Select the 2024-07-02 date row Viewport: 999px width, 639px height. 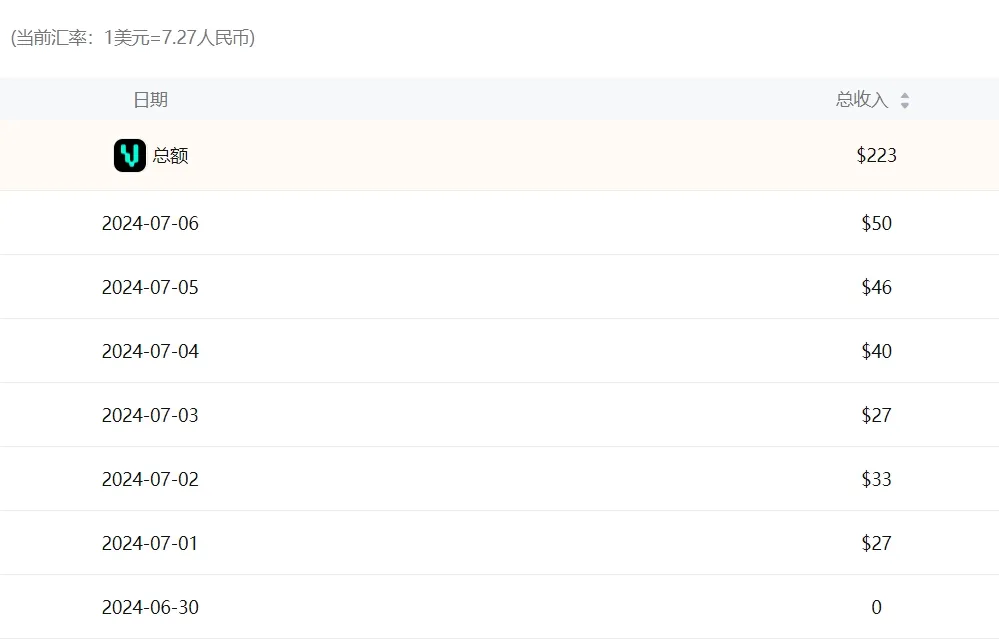coord(150,479)
